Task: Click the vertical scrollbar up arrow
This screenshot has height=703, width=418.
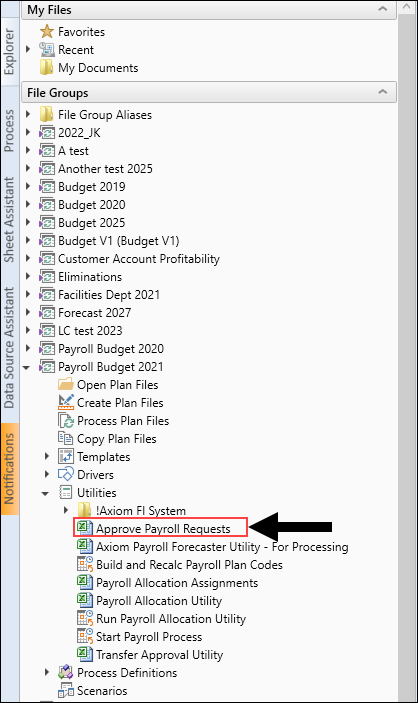Action: tap(407, 8)
